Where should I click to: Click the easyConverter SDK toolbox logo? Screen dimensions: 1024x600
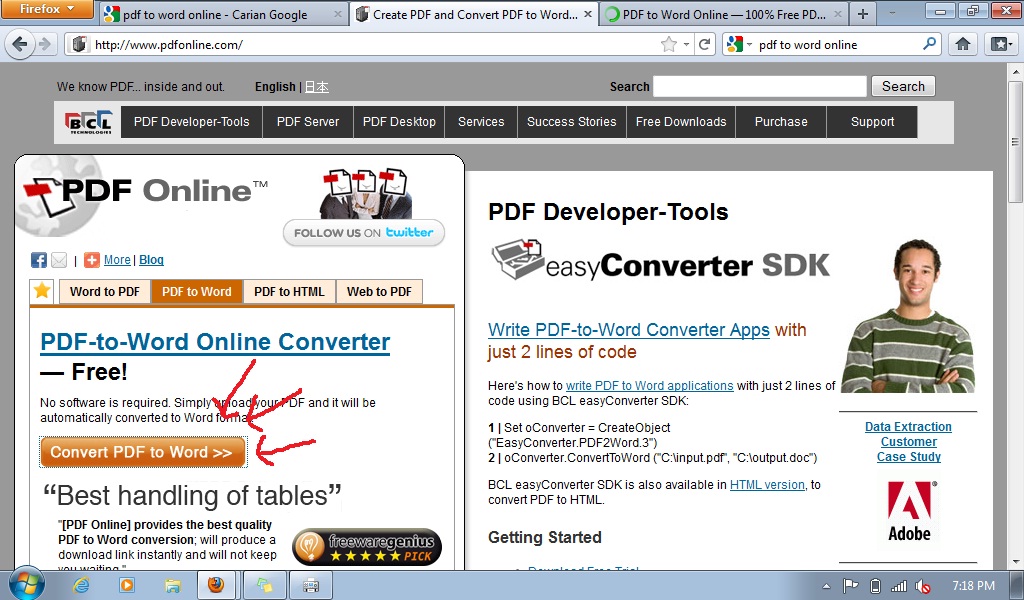tap(517, 259)
